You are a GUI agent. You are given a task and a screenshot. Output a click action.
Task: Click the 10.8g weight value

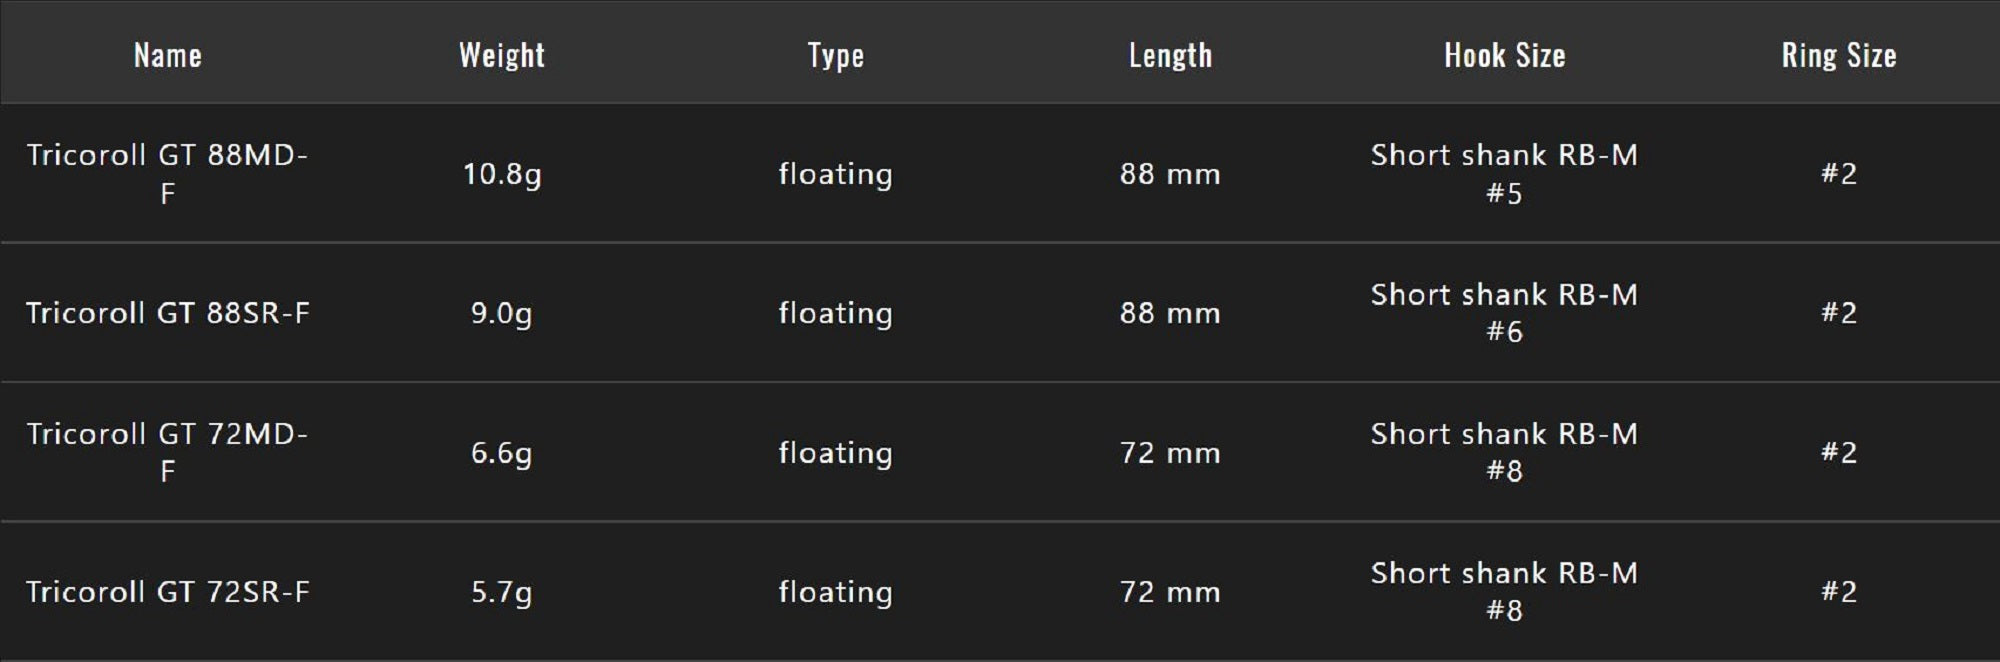(502, 174)
